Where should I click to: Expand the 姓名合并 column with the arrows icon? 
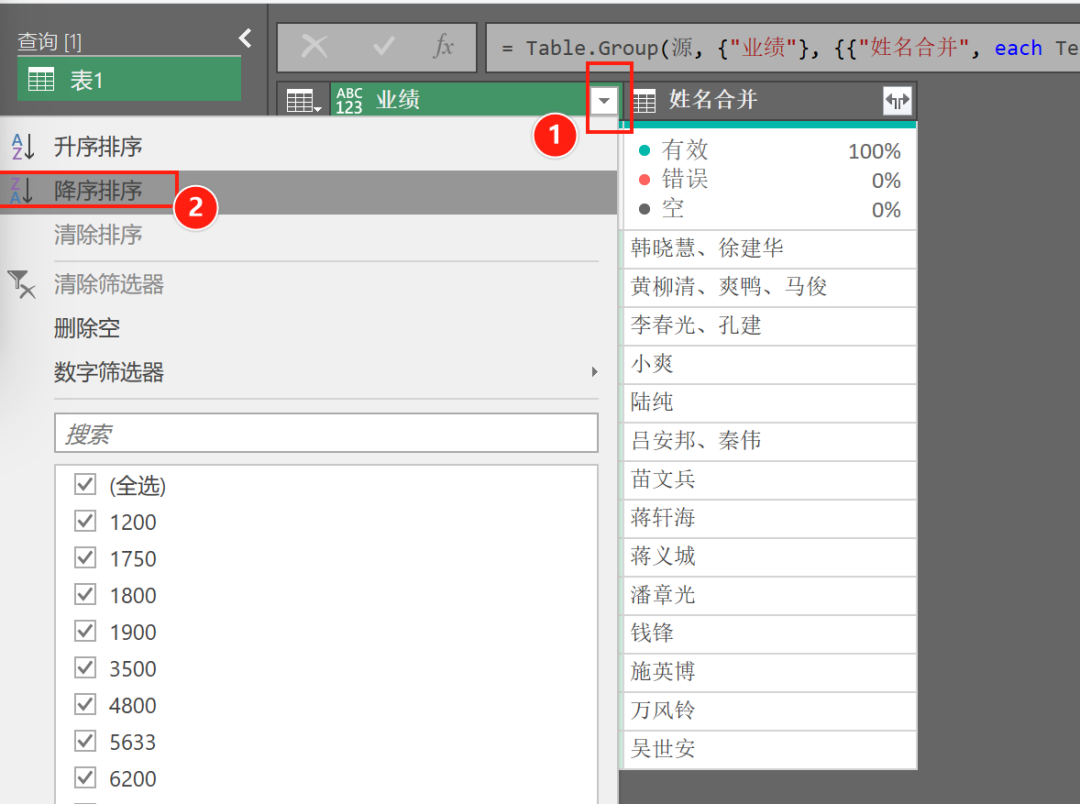897,101
